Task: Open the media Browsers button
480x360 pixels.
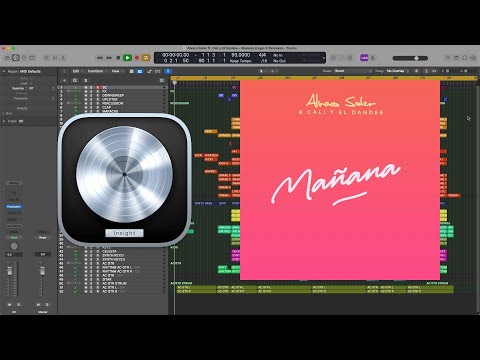Action: (473, 58)
